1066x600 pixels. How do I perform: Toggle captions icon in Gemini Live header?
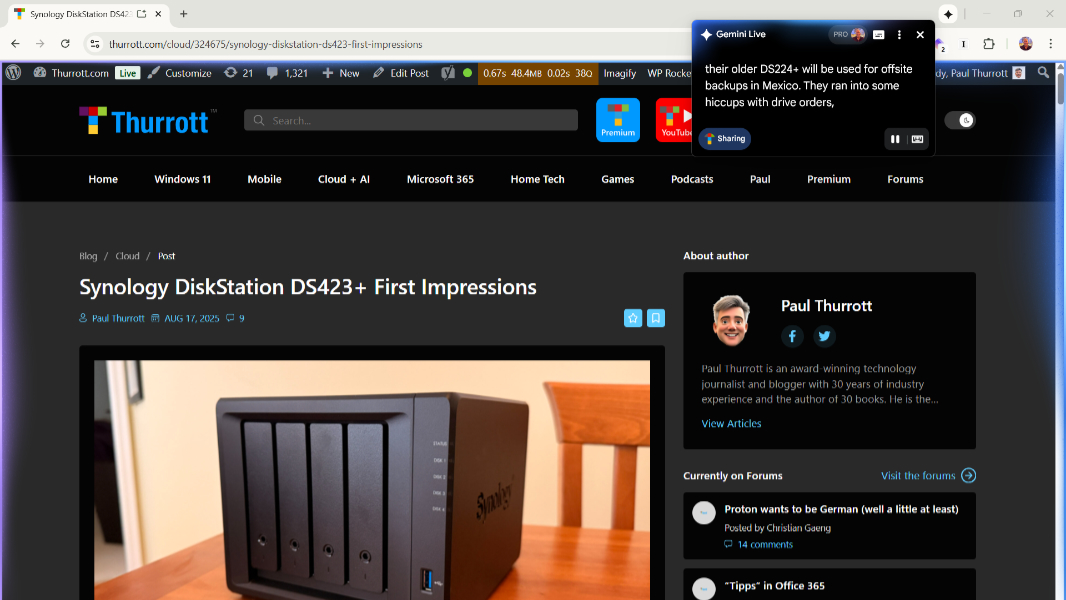click(x=878, y=35)
